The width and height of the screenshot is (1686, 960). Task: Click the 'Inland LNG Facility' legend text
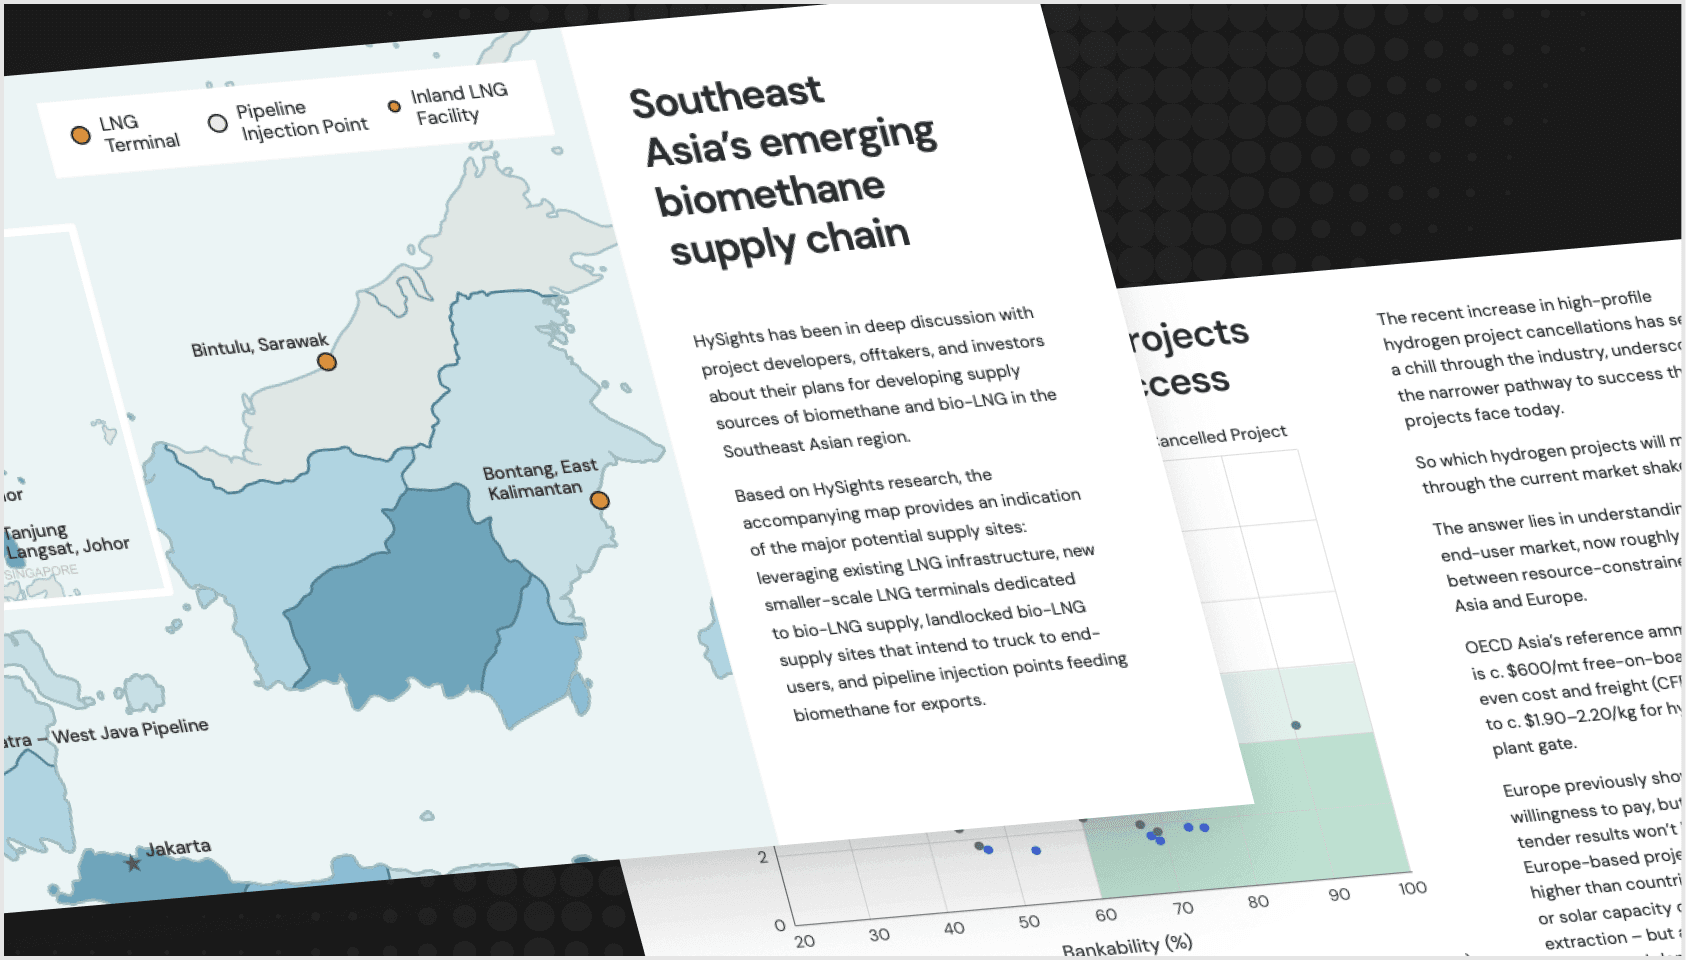[460, 104]
